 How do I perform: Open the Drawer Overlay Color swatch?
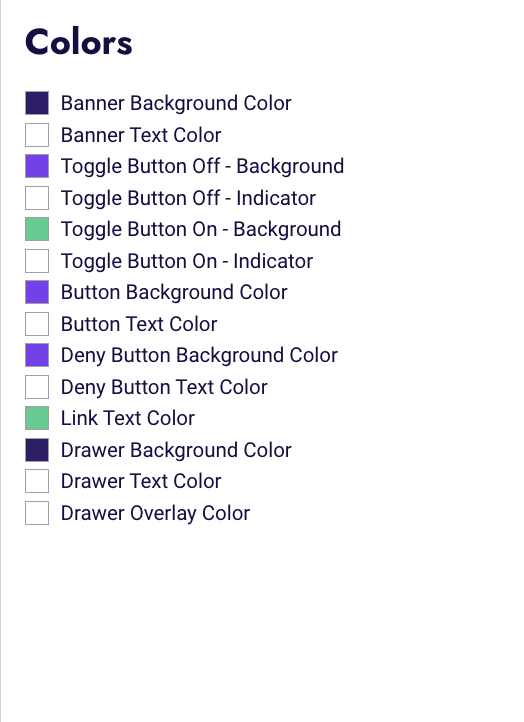pos(37,513)
